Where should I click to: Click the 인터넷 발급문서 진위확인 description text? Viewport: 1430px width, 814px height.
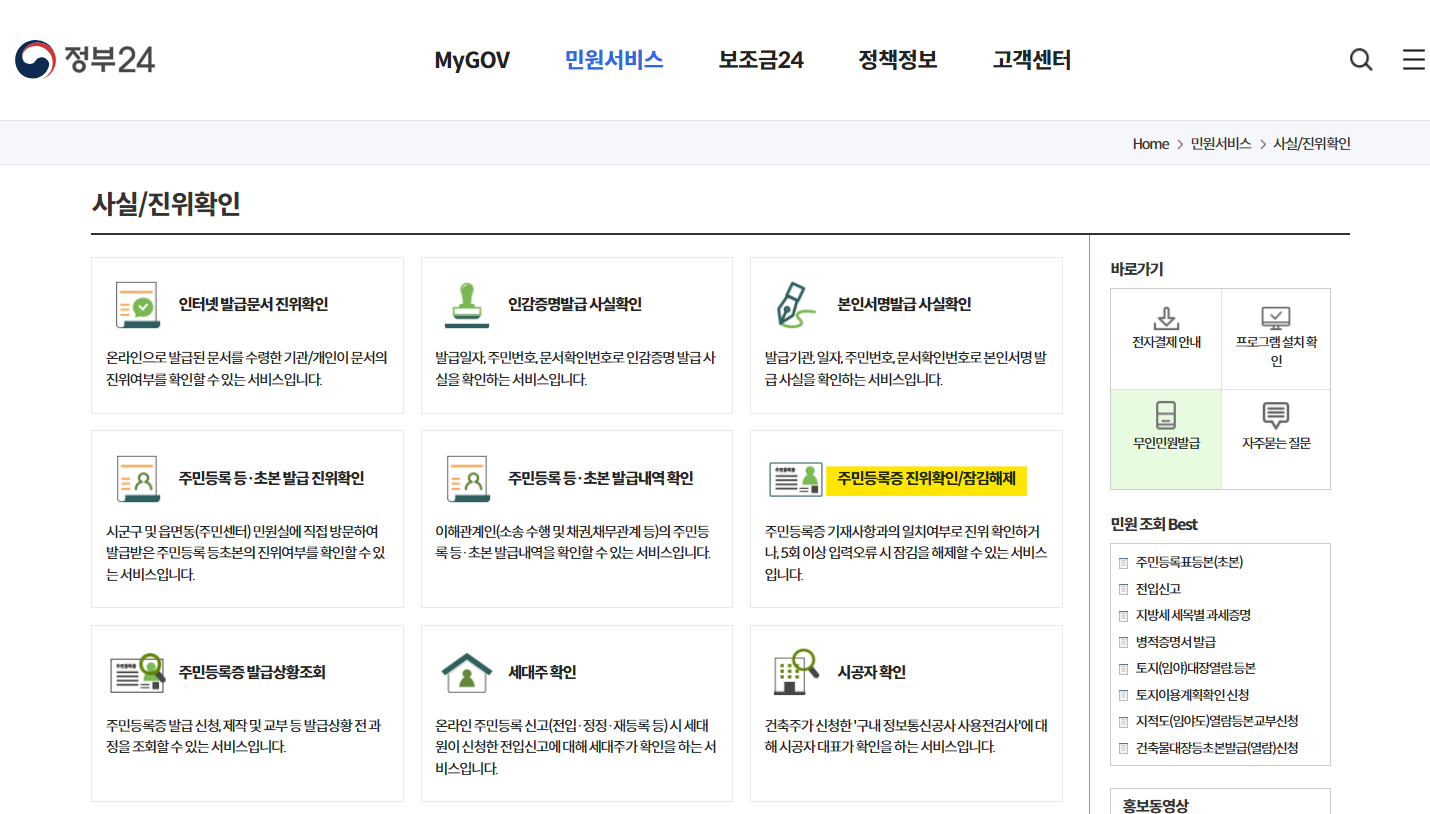[x=246, y=368]
